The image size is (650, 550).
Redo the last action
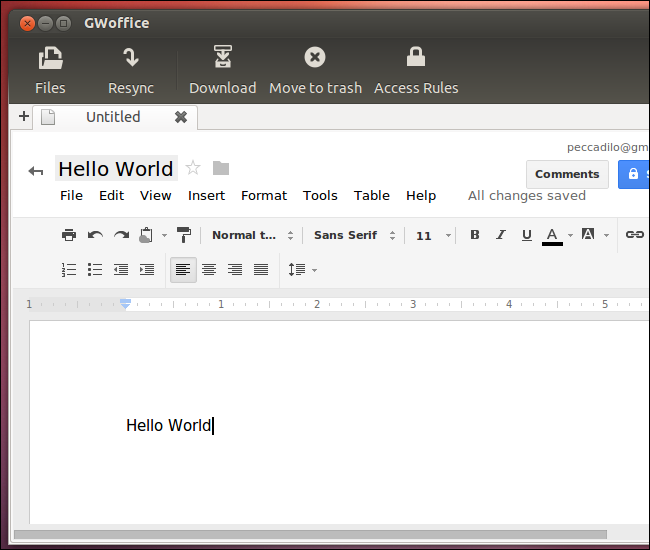(121, 235)
